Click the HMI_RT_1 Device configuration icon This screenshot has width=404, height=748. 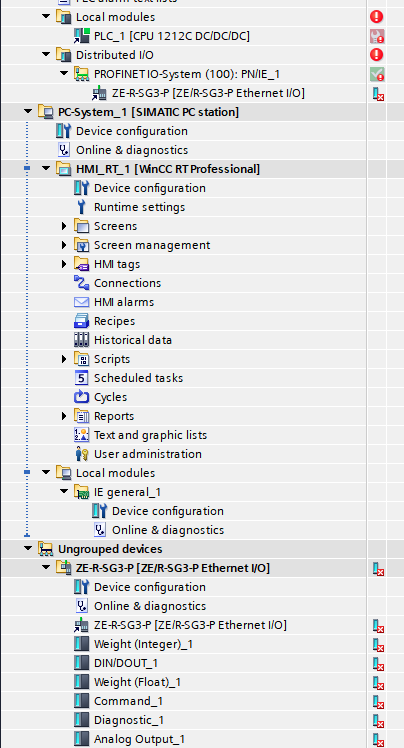[82, 188]
